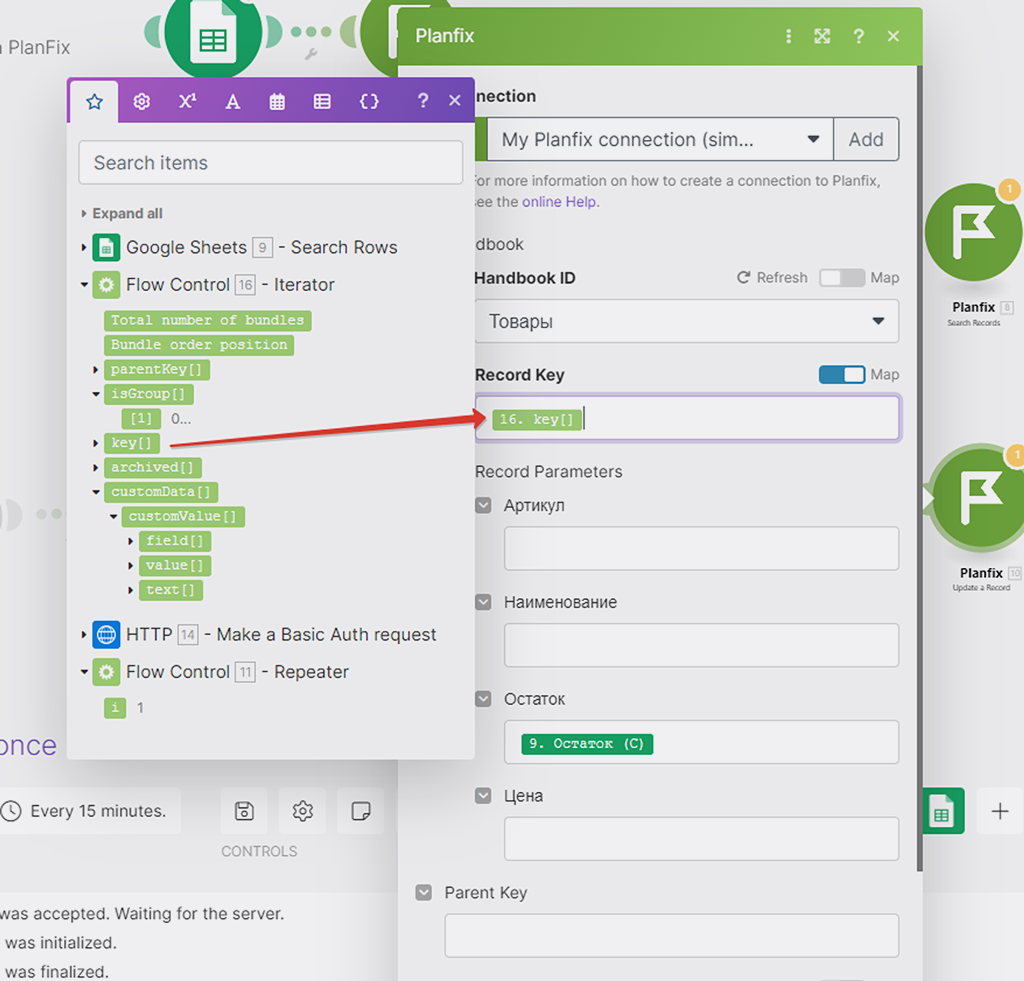Image resolution: width=1024 pixels, height=981 pixels.
Task: Open the array functions table tab
Action: [x=322, y=101]
